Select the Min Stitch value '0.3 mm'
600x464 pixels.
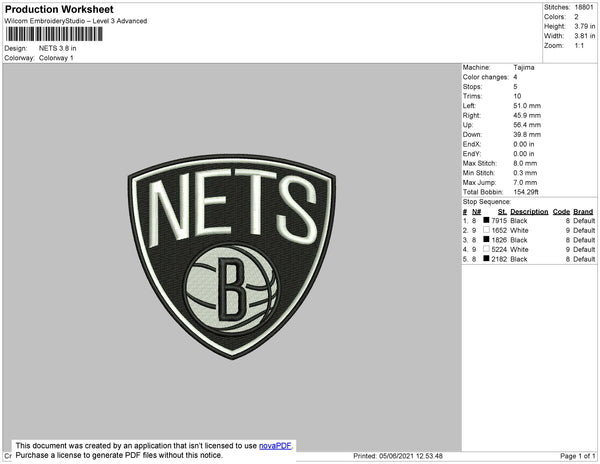(x=525, y=173)
